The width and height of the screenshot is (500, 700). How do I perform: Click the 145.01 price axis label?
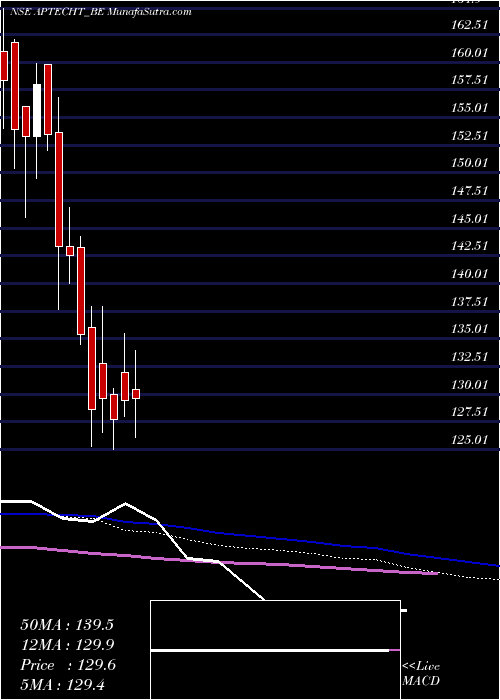(469, 219)
